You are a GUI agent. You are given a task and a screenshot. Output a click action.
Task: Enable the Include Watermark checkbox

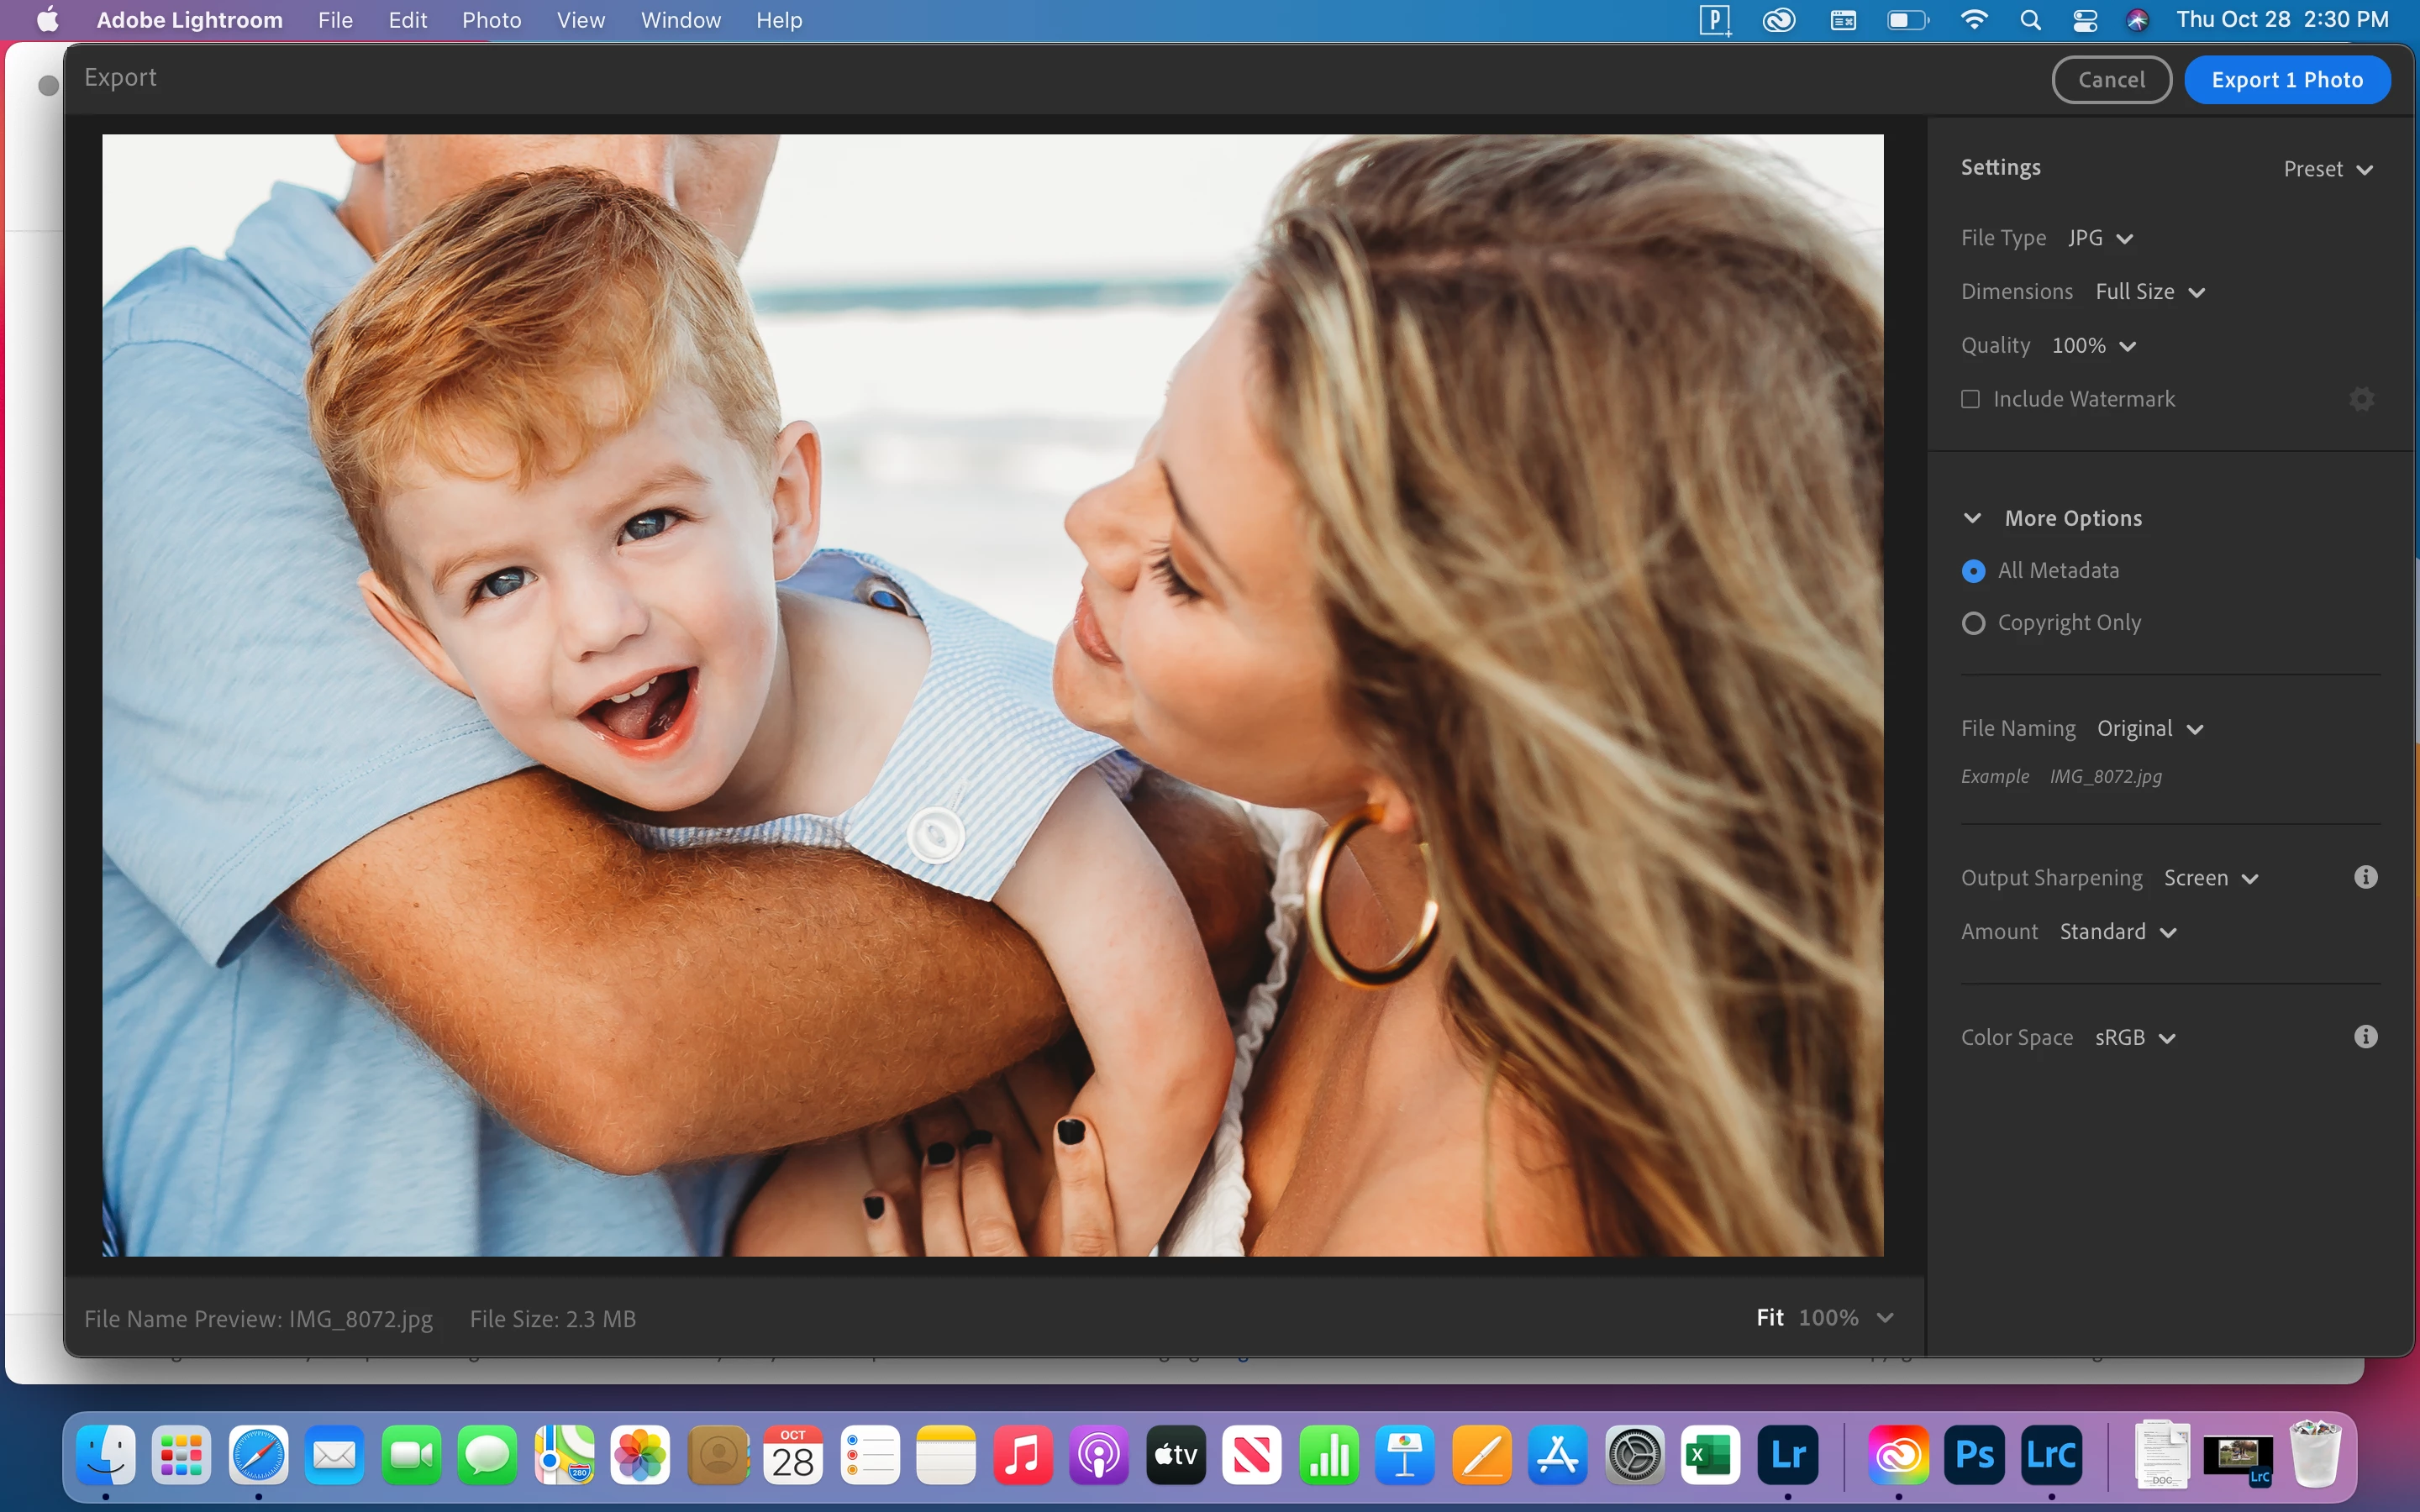click(x=1970, y=399)
